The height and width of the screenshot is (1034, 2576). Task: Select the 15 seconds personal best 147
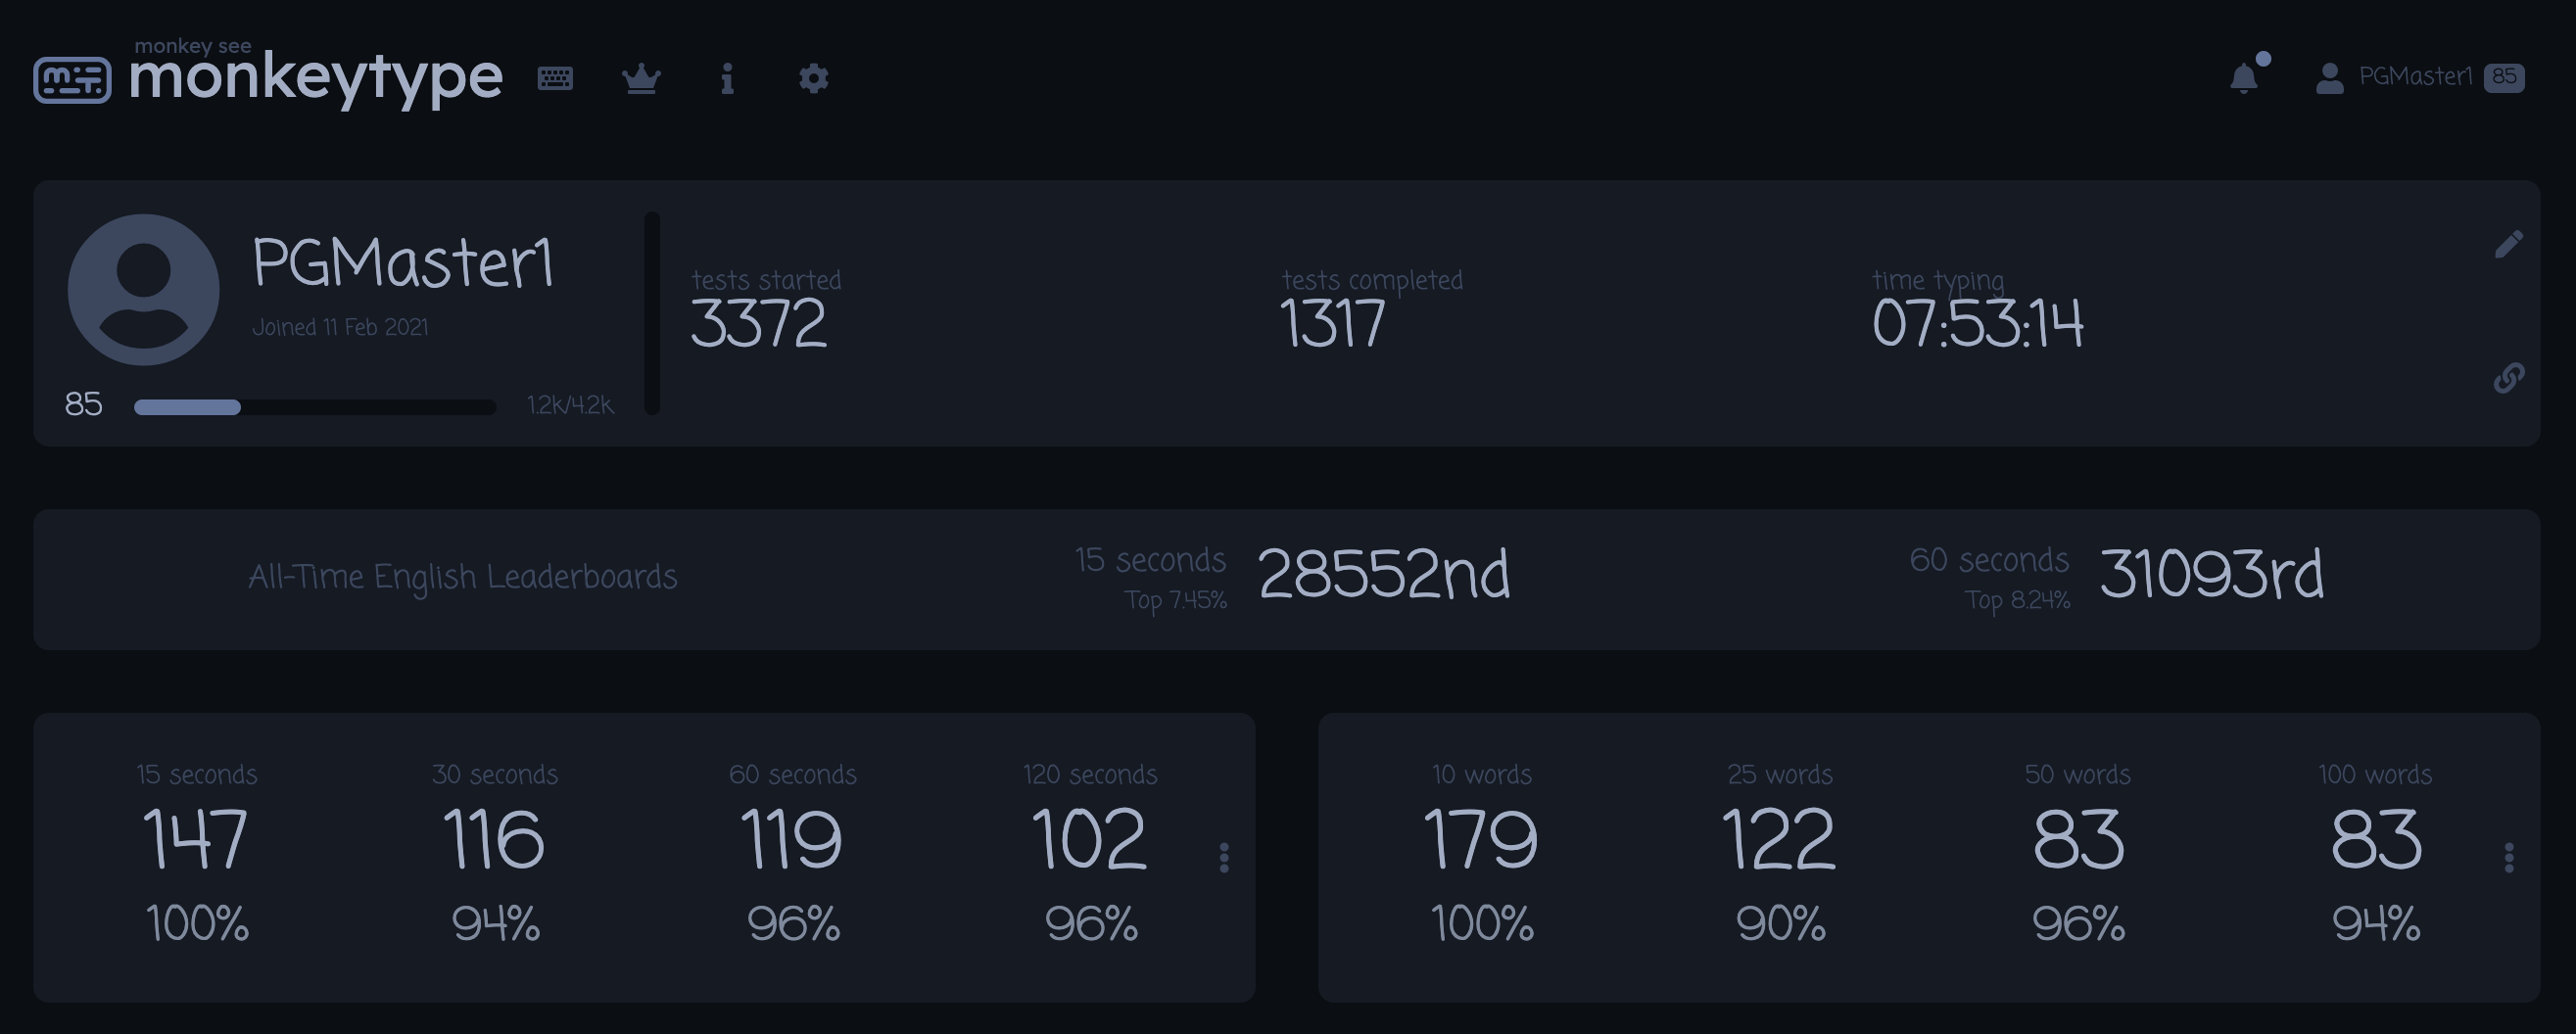(x=196, y=840)
